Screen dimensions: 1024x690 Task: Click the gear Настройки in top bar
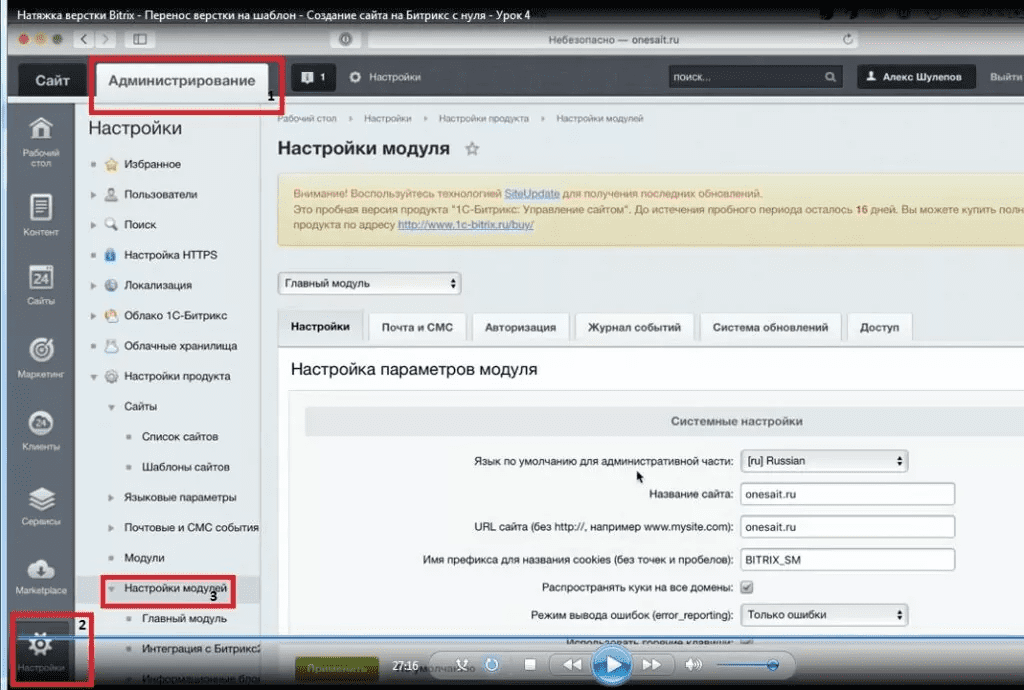(385, 77)
